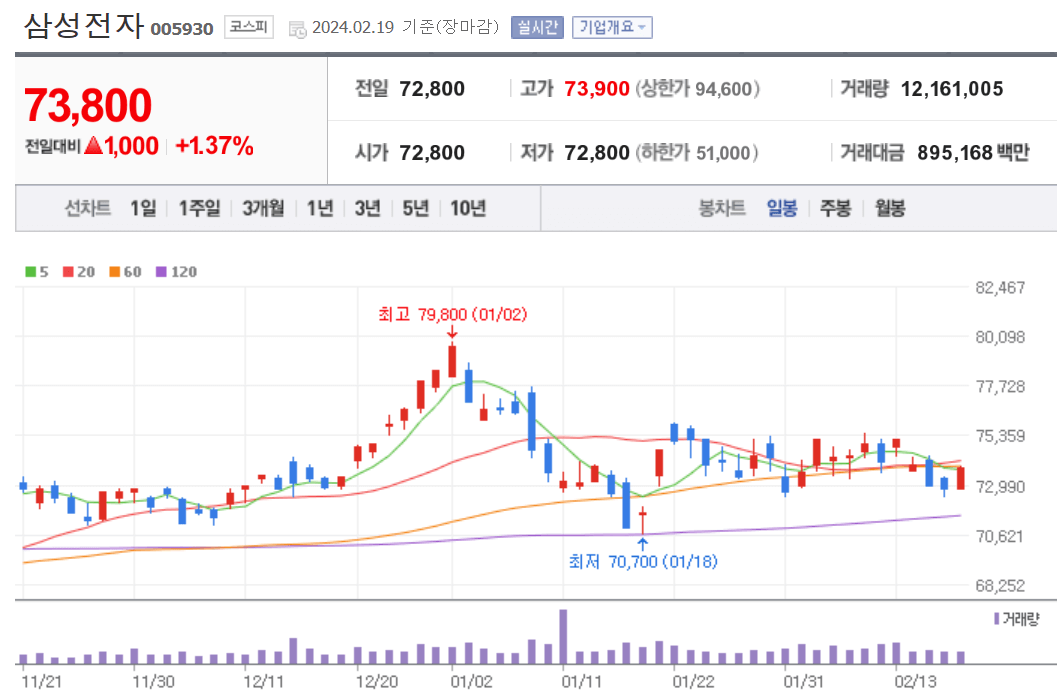Click the 실시간 real-time button
Viewport: 1057px width, 699px height.
[537, 27]
